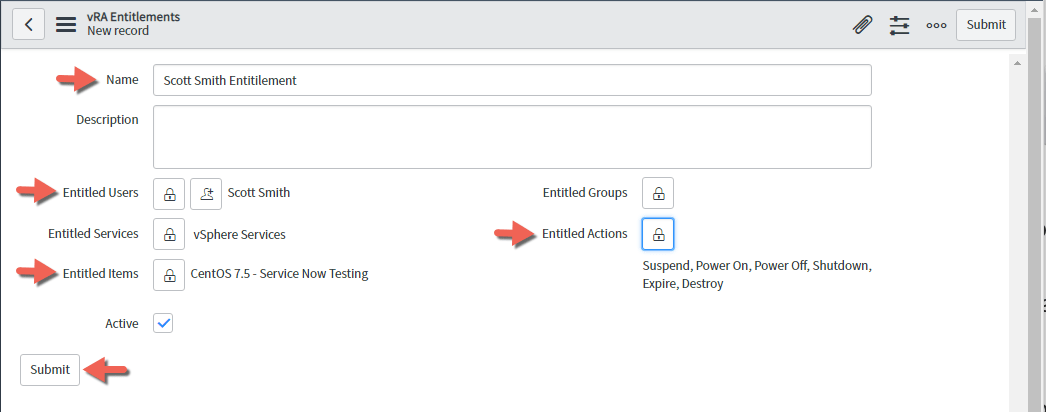
Task: Unlock the Entitled Services field
Action: click(x=169, y=234)
